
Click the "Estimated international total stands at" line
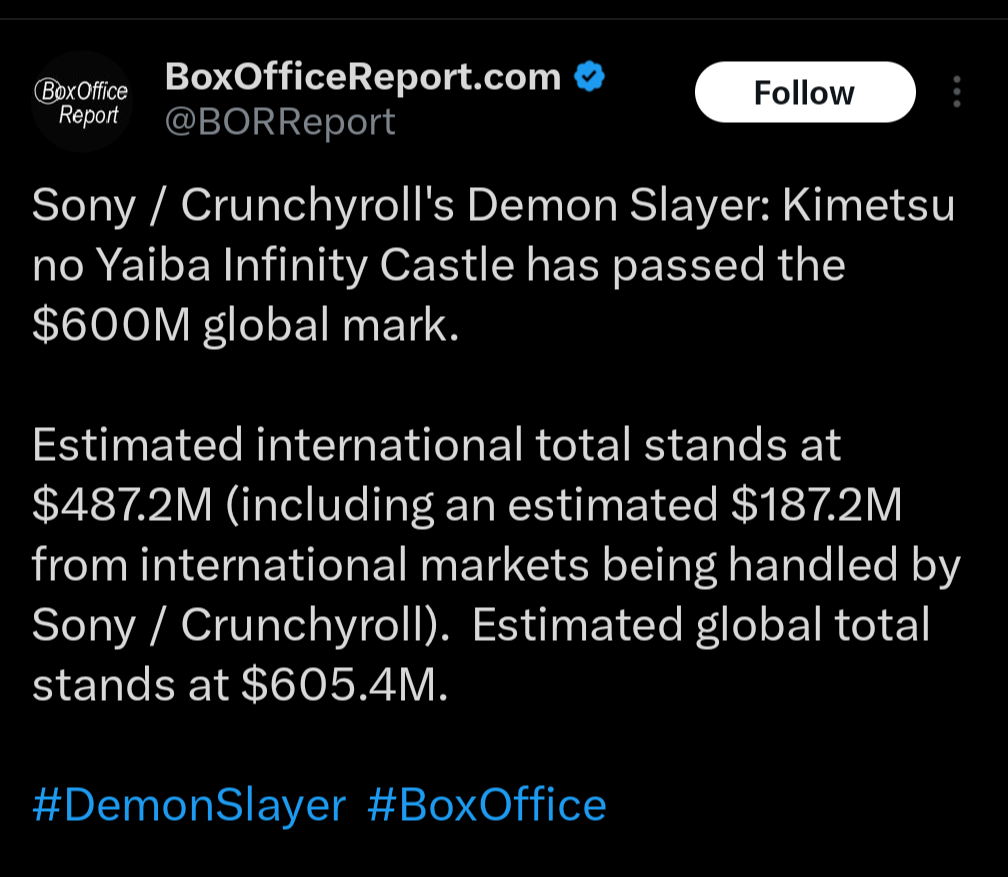(437, 446)
